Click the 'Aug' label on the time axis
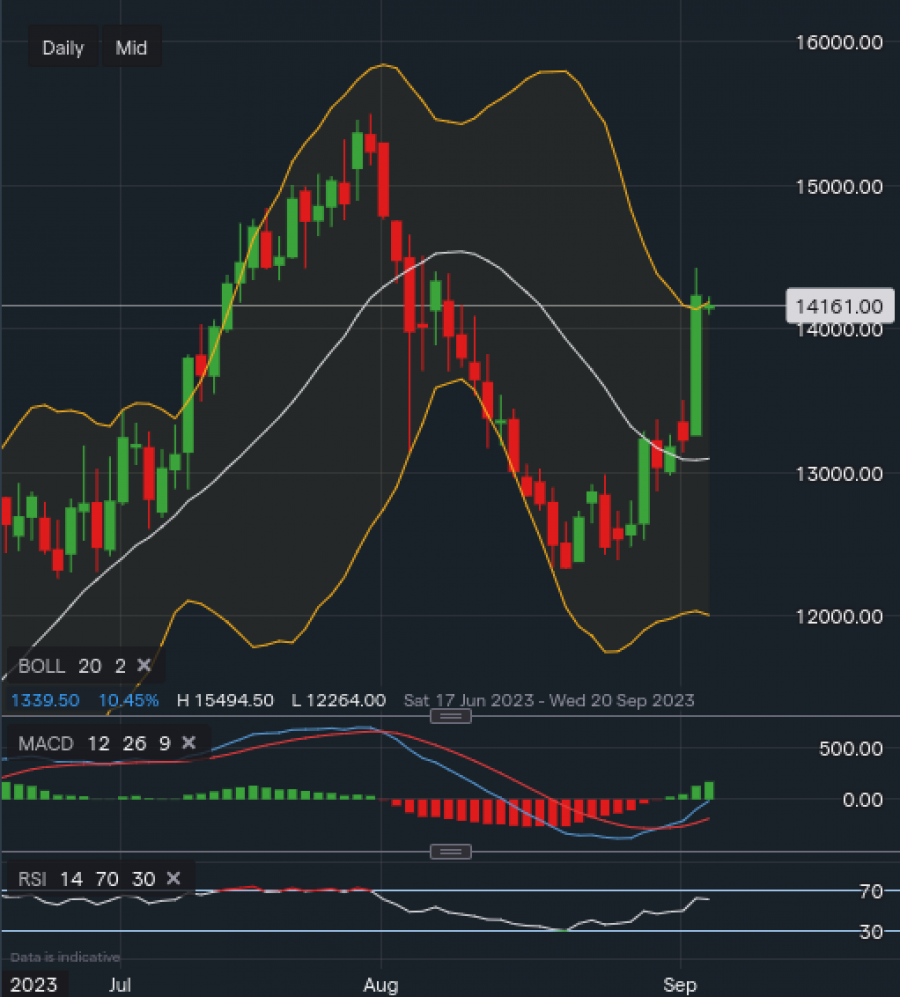The height and width of the screenshot is (997, 900). (381, 984)
